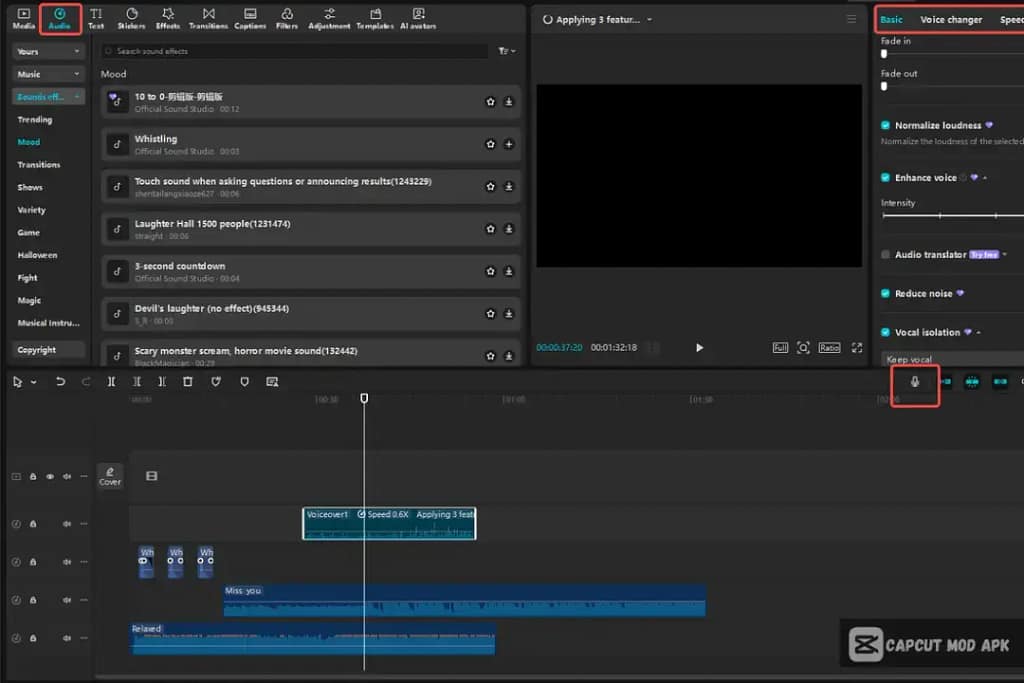Enable the Audio translator checkbox
Screen dimensions: 1024x683
[886, 254]
